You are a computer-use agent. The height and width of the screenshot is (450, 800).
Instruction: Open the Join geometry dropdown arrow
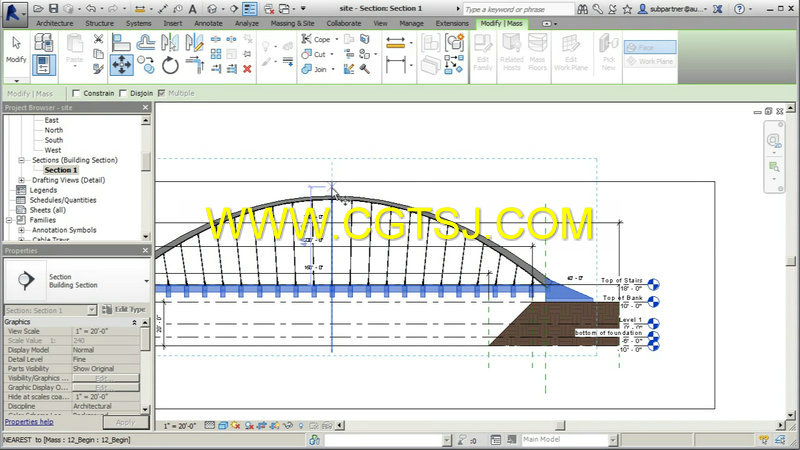point(333,69)
